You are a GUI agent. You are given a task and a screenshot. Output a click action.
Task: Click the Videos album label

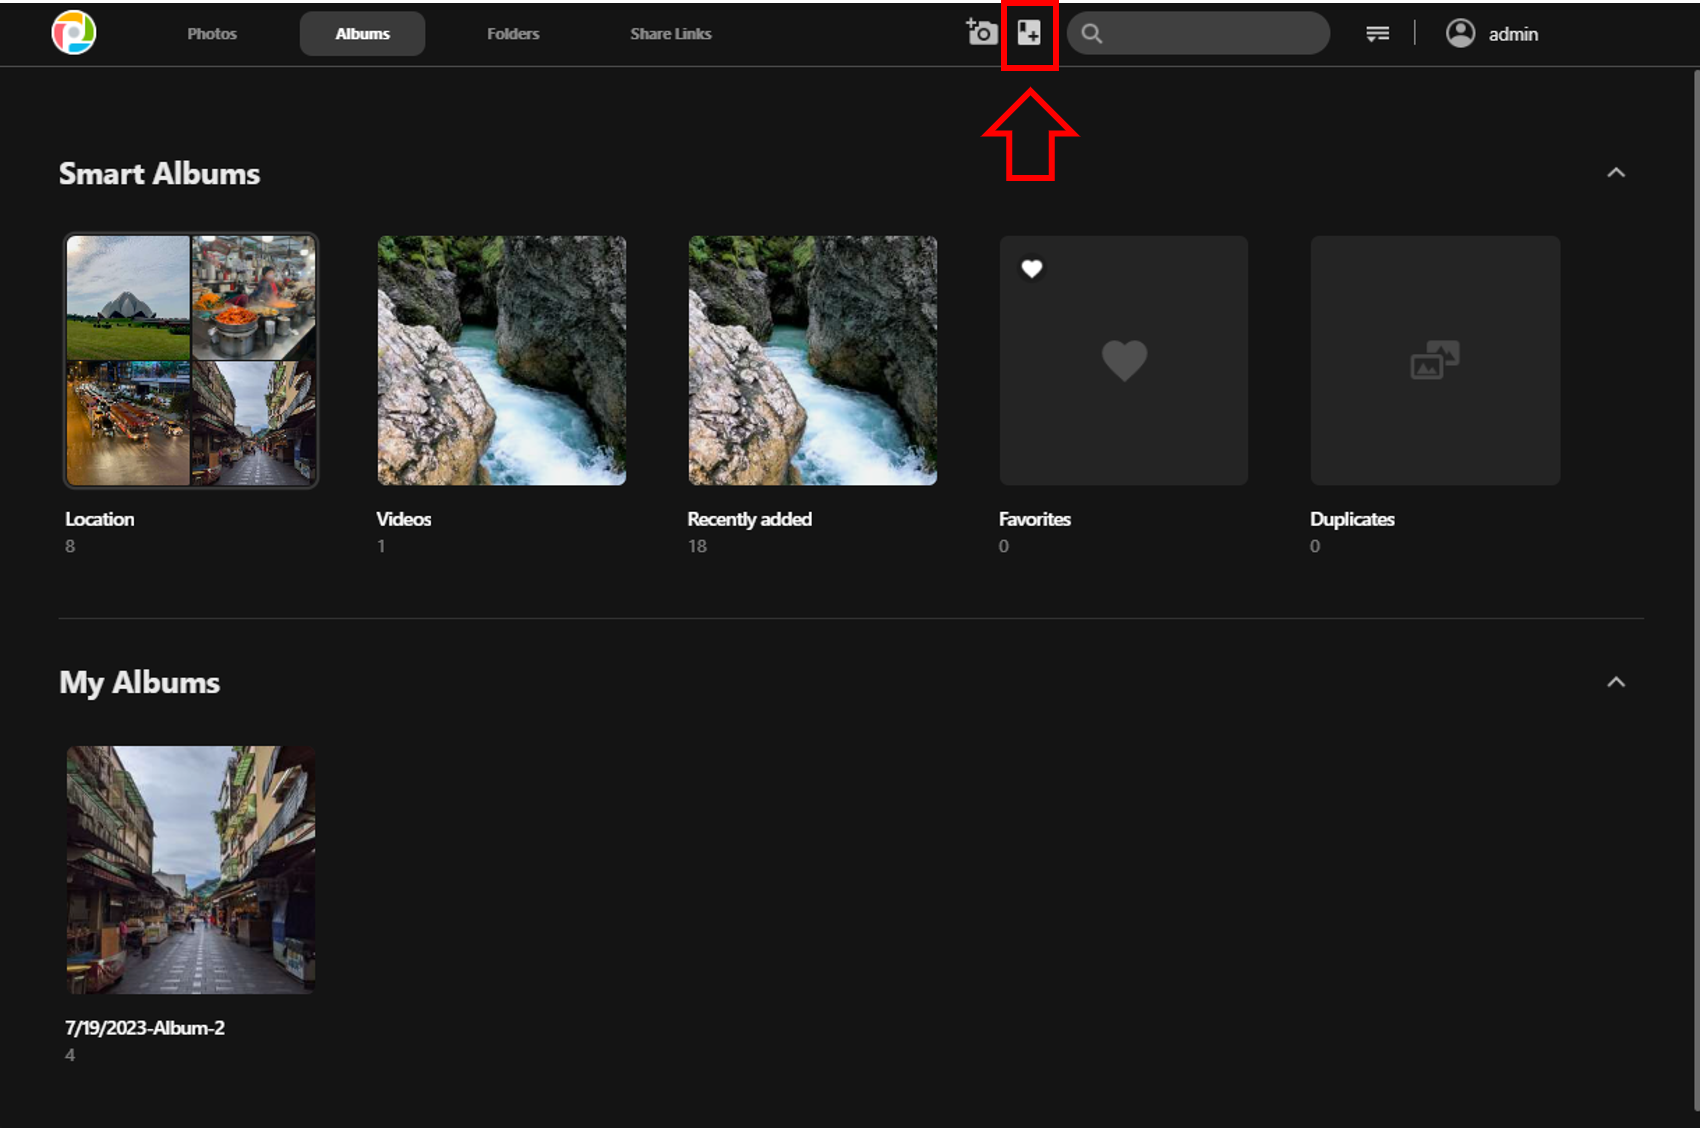(404, 519)
